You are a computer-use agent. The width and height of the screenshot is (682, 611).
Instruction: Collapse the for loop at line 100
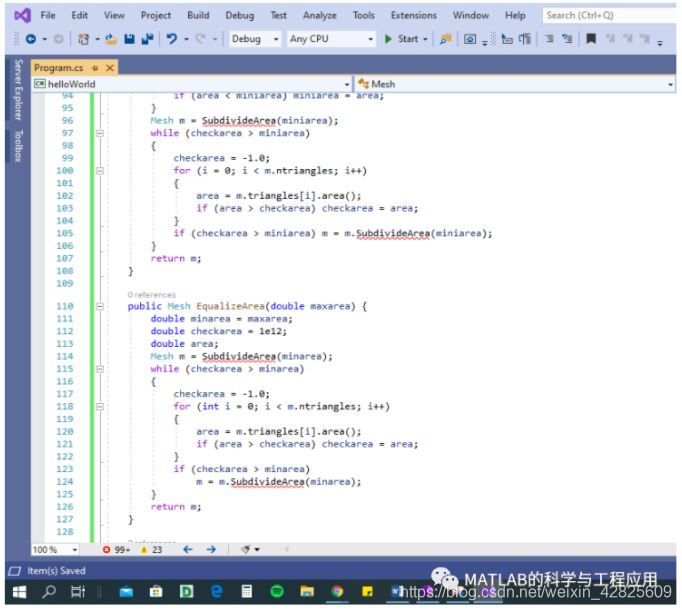coord(100,171)
